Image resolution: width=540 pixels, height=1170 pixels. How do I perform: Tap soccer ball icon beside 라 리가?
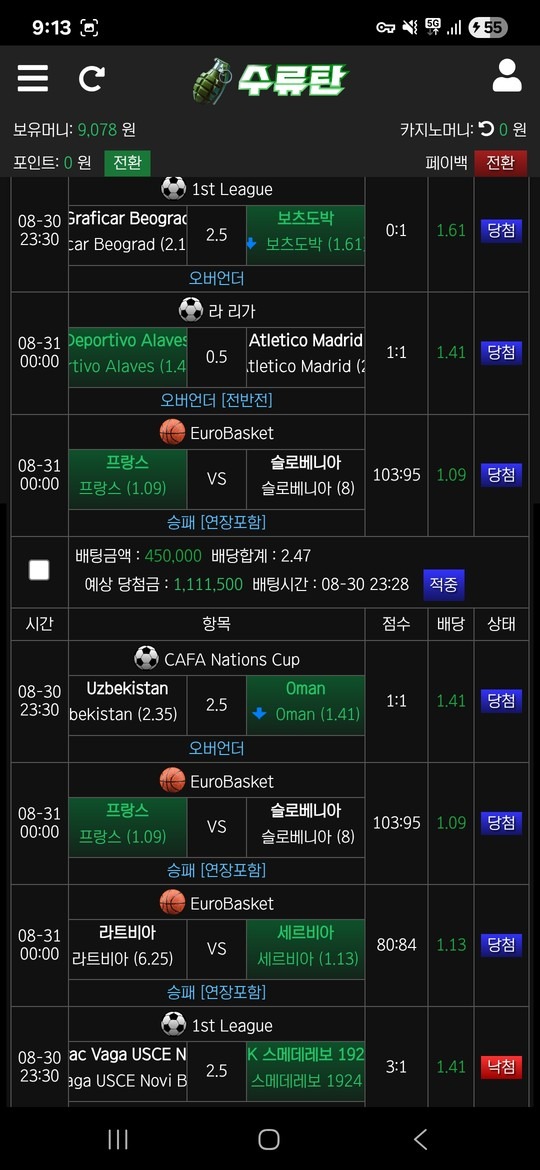point(191,309)
